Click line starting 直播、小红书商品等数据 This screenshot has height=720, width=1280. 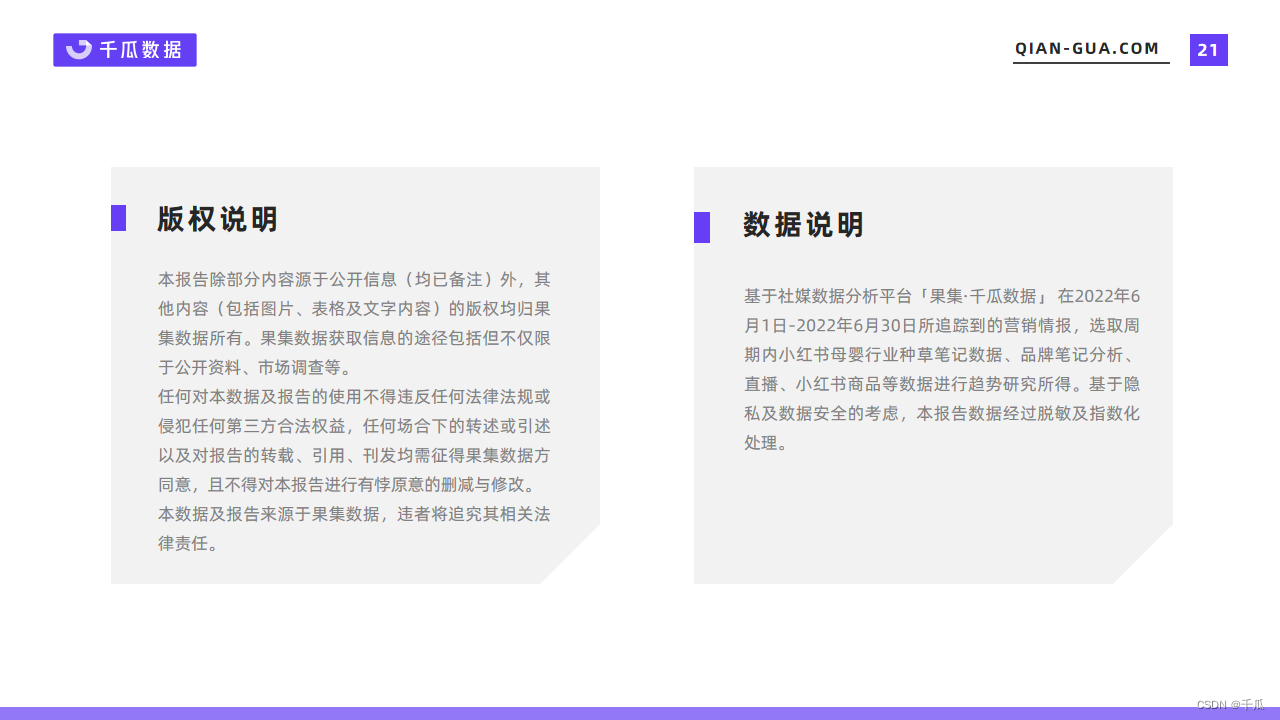pyautogui.click(x=942, y=384)
